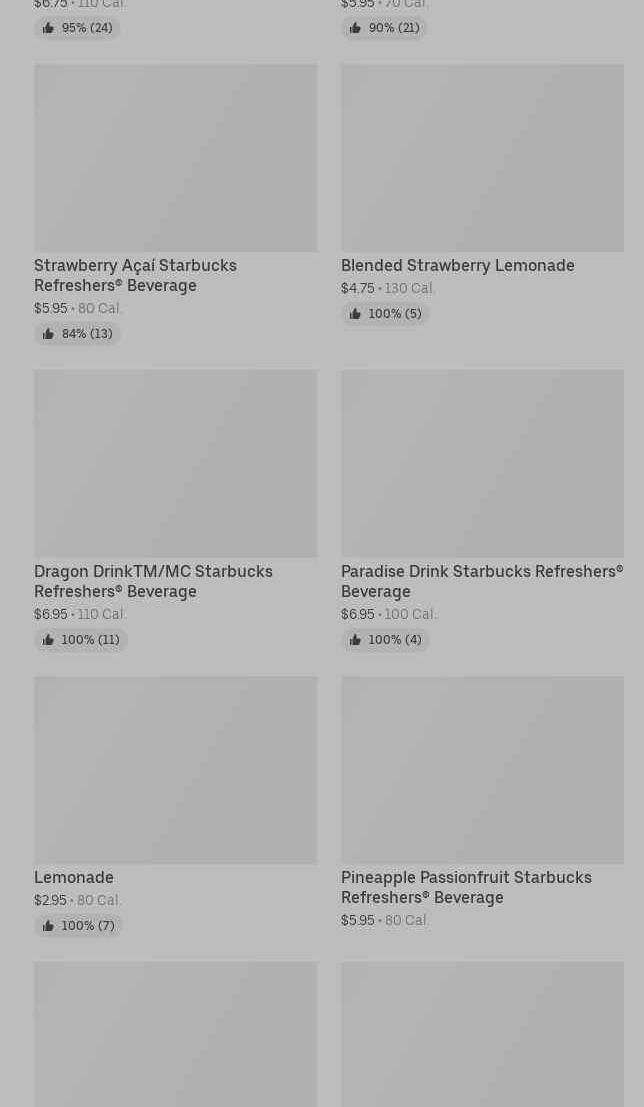
Task: Open Blended Strawberry Lemonade item
Action: coord(457,265)
